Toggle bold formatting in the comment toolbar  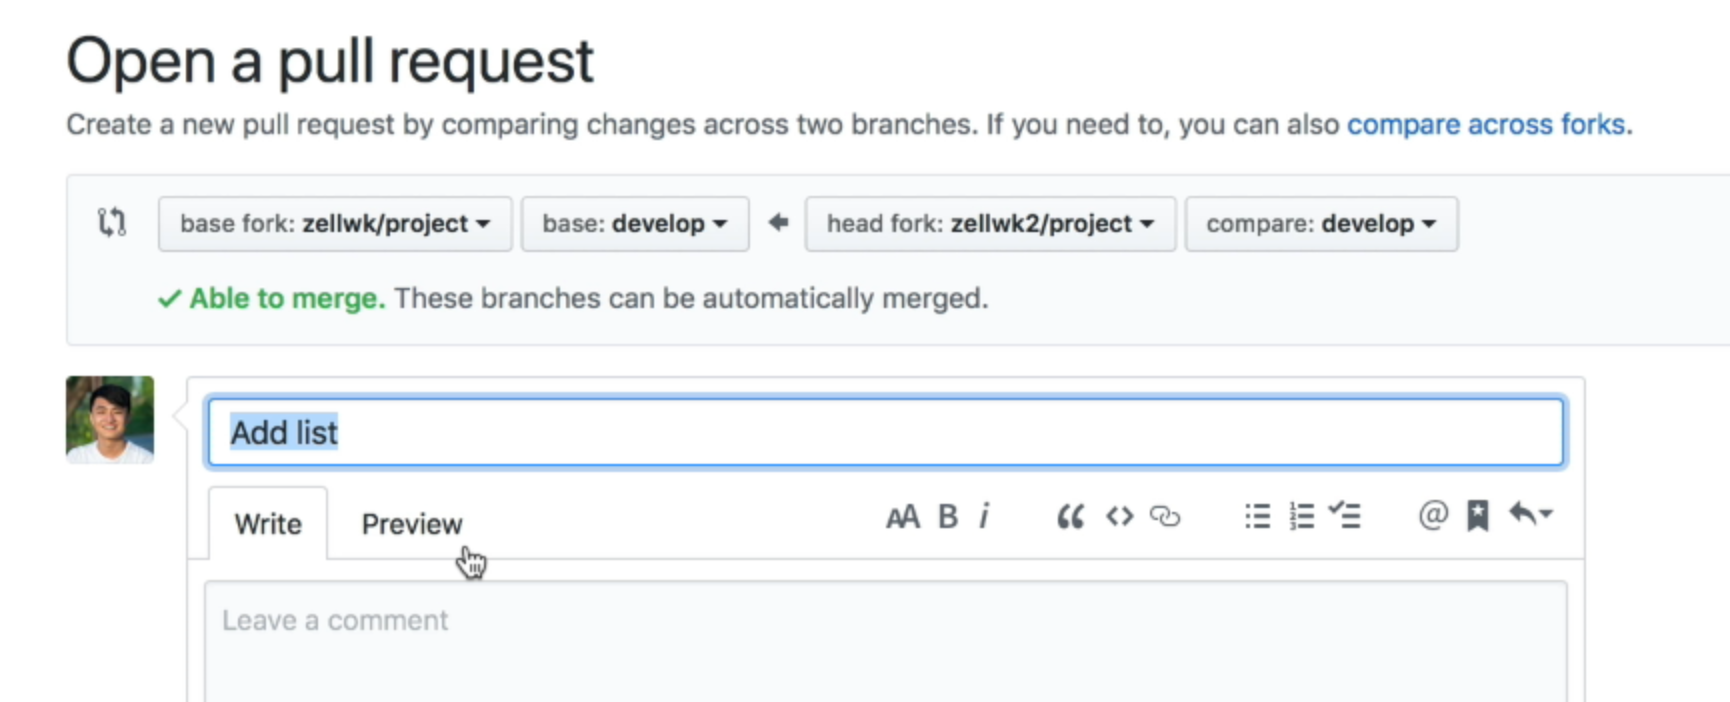pos(947,517)
